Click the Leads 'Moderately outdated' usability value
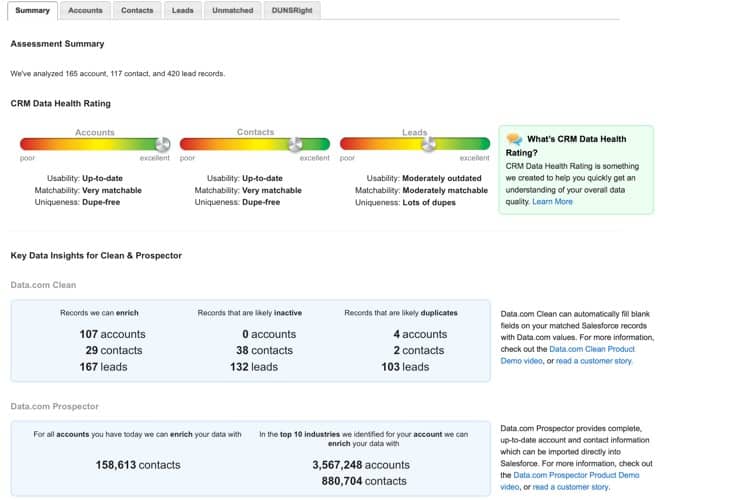Viewport: 737px width, 500px height. 442,179
